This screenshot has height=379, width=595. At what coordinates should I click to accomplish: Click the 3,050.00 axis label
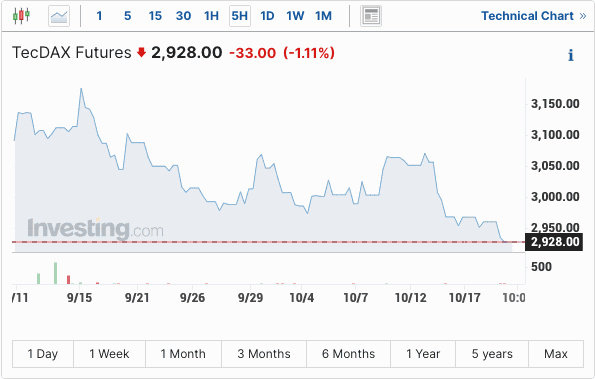click(555, 166)
